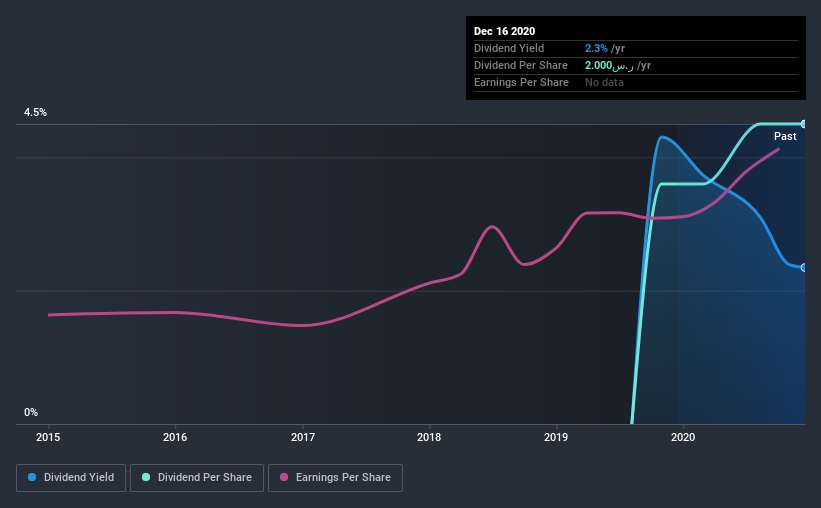Toggle the Dividend Per Share legend button
Viewport: 821px width, 508px height.
pyautogui.click(x=197, y=478)
